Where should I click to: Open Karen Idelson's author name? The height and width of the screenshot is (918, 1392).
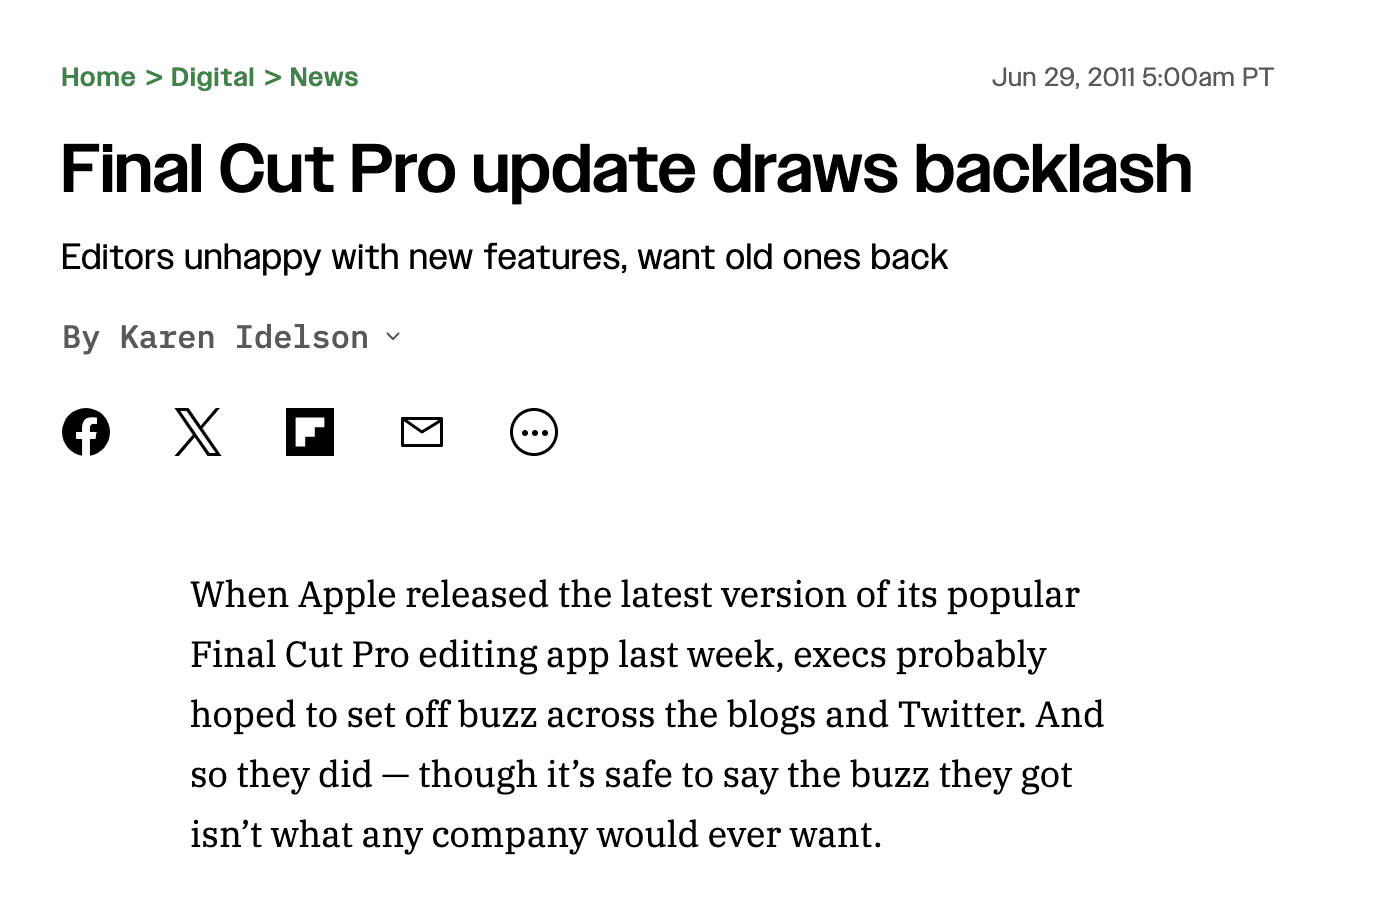coord(244,337)
